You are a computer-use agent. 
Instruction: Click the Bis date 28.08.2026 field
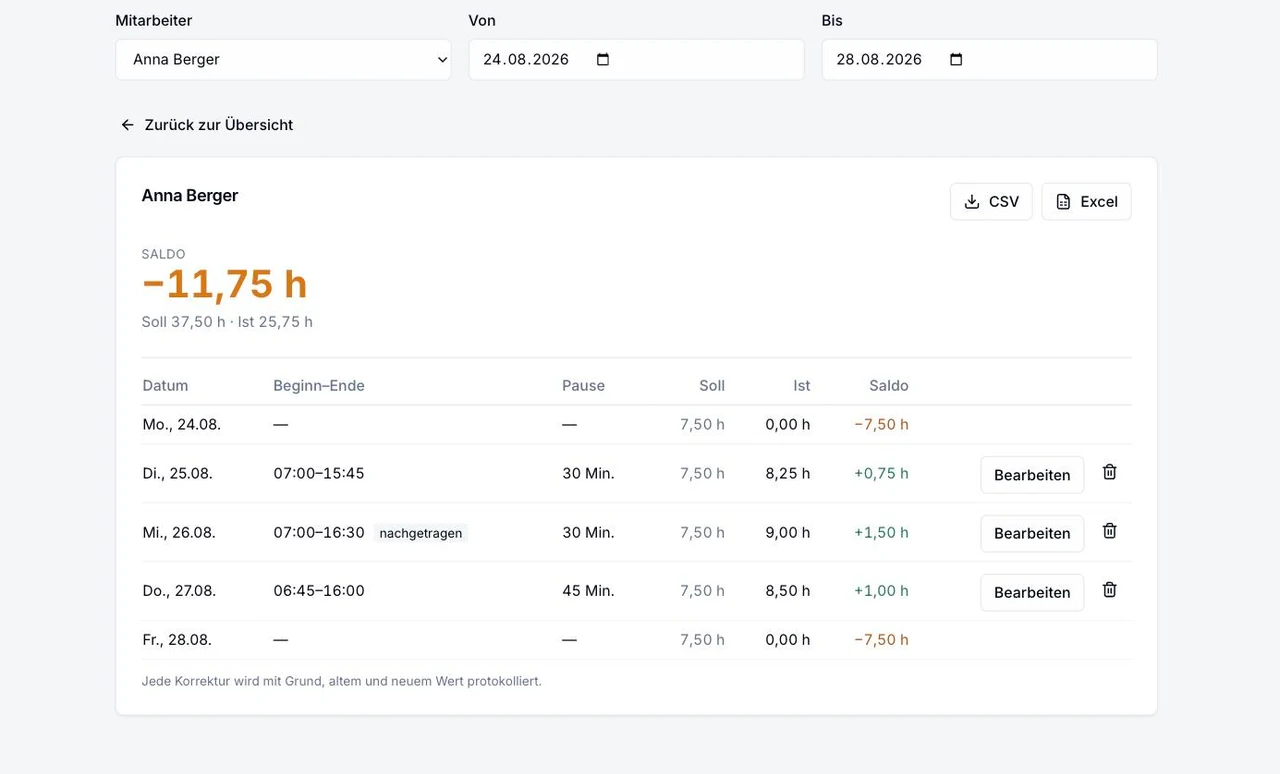pos(989,59)
